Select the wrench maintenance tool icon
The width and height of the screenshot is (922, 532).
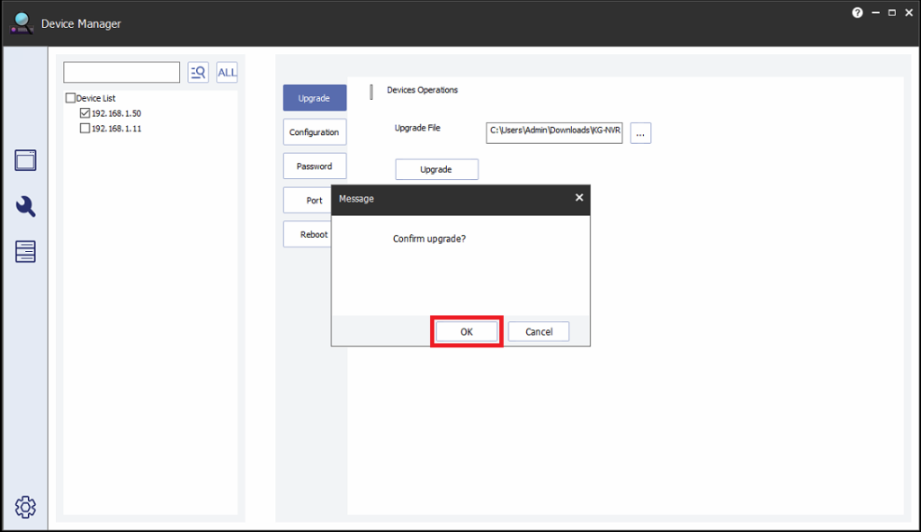[x=26, y=207]
